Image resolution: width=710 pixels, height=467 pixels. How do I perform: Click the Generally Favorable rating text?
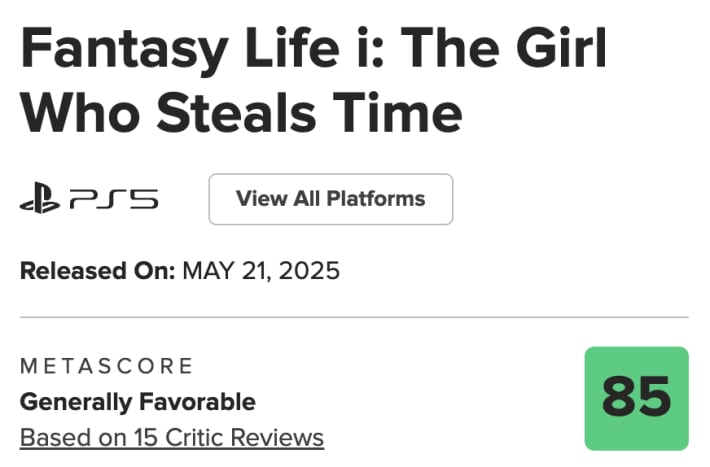point(138,402)
